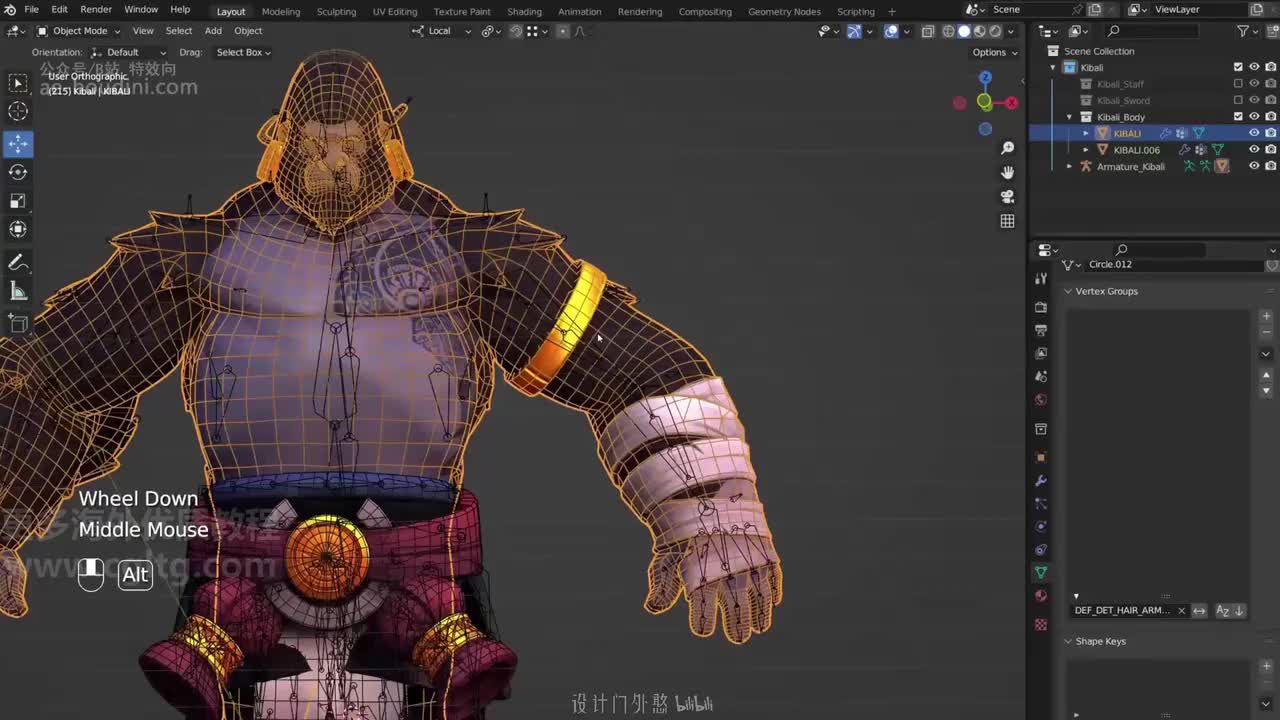The image size is (1280, 720).
Task: Hide KIBALI.006 in the viewport
Action: (1254, 150)
